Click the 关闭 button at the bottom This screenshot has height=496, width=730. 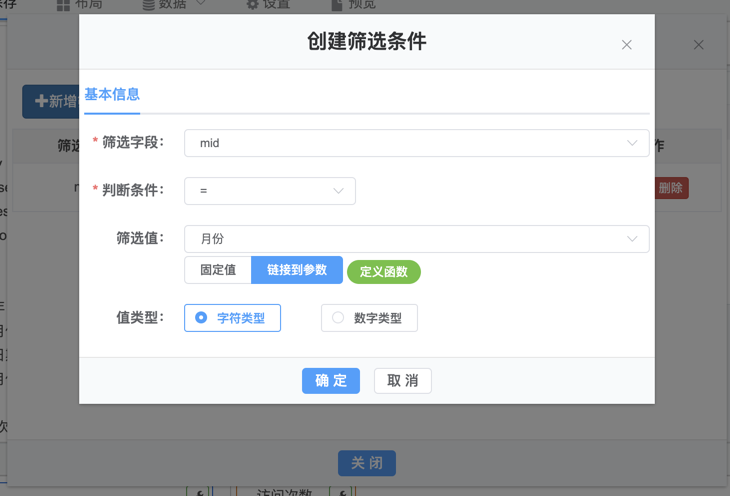tap(367, 463)
